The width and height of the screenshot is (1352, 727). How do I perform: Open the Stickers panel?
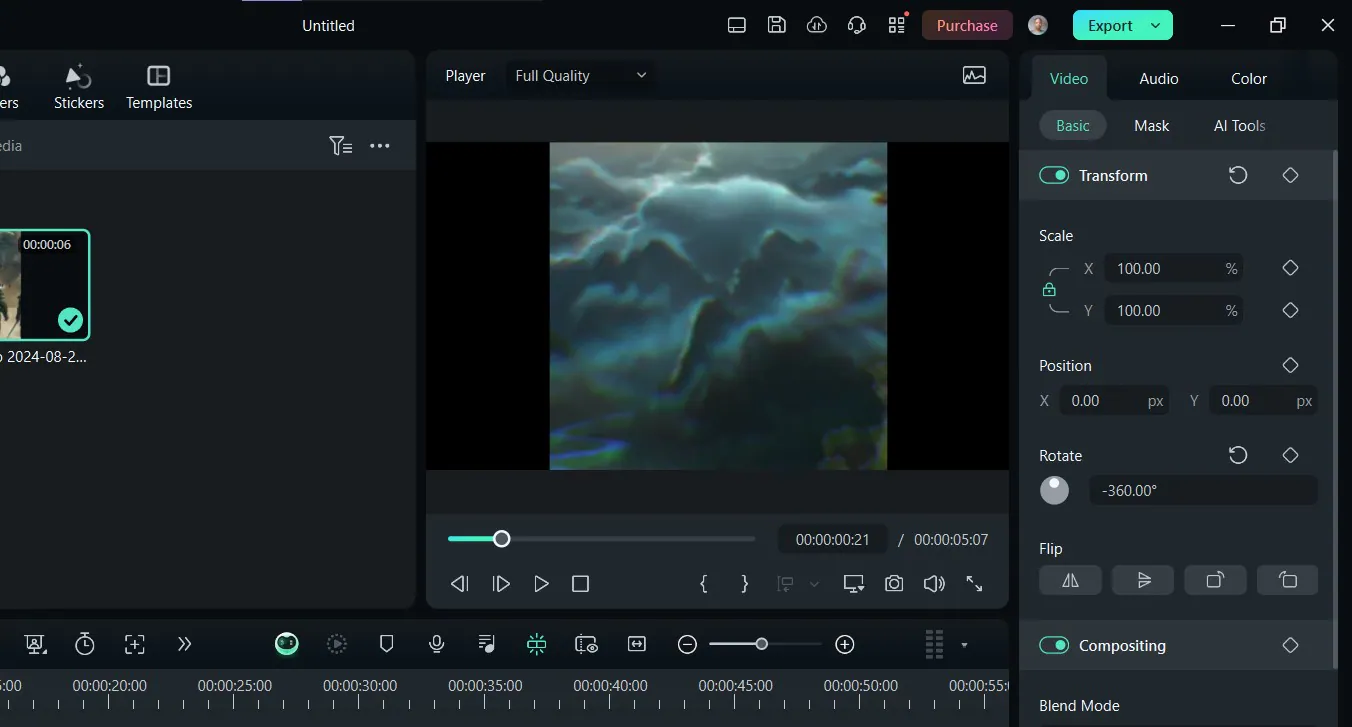[x=79, y=87]
